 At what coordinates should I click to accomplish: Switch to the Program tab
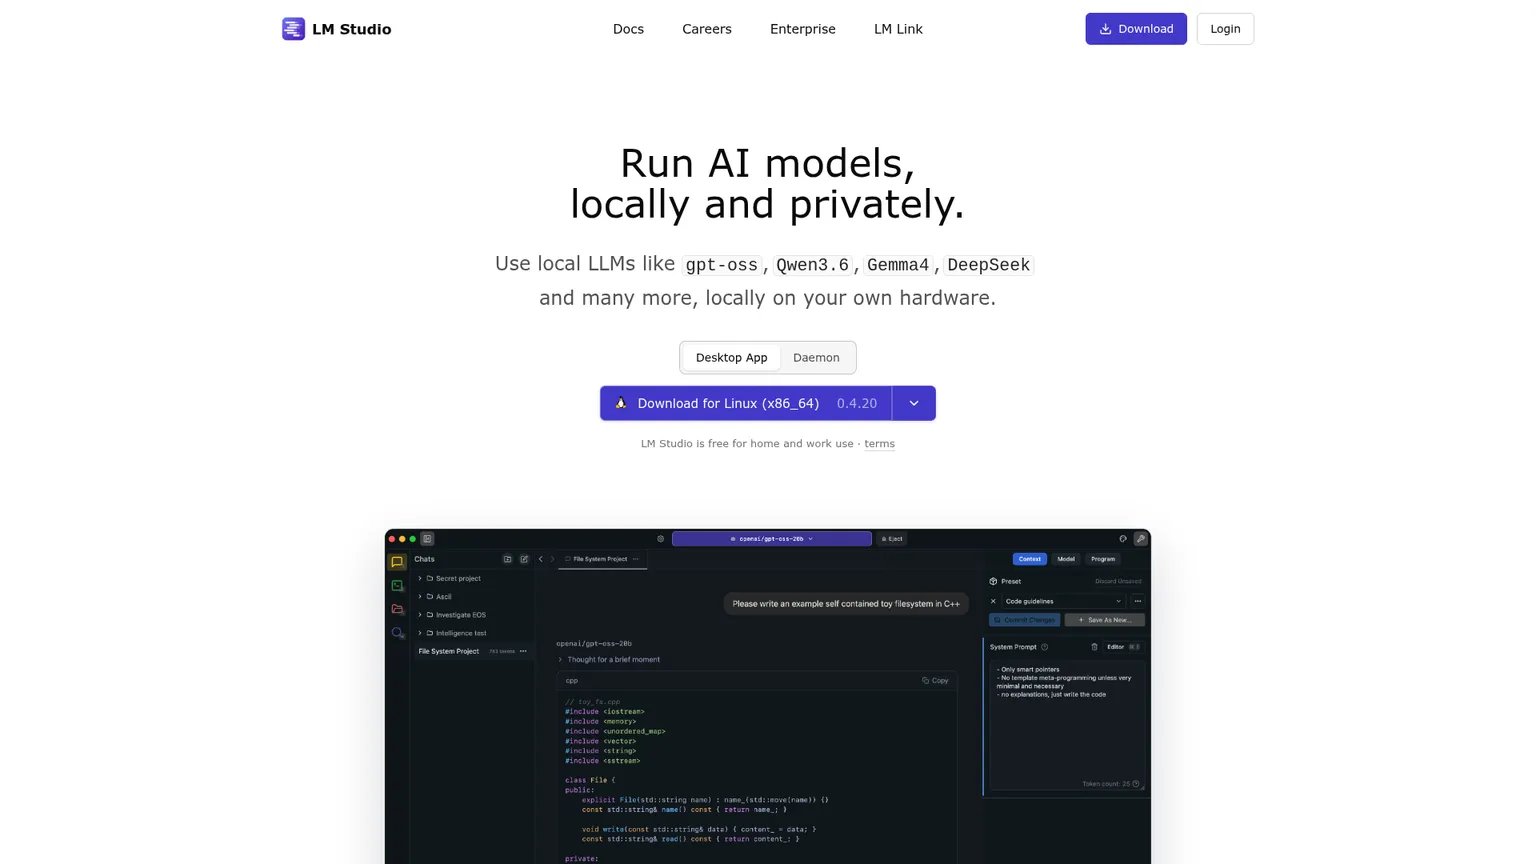pyautogui.click(x=1103, y=559)
